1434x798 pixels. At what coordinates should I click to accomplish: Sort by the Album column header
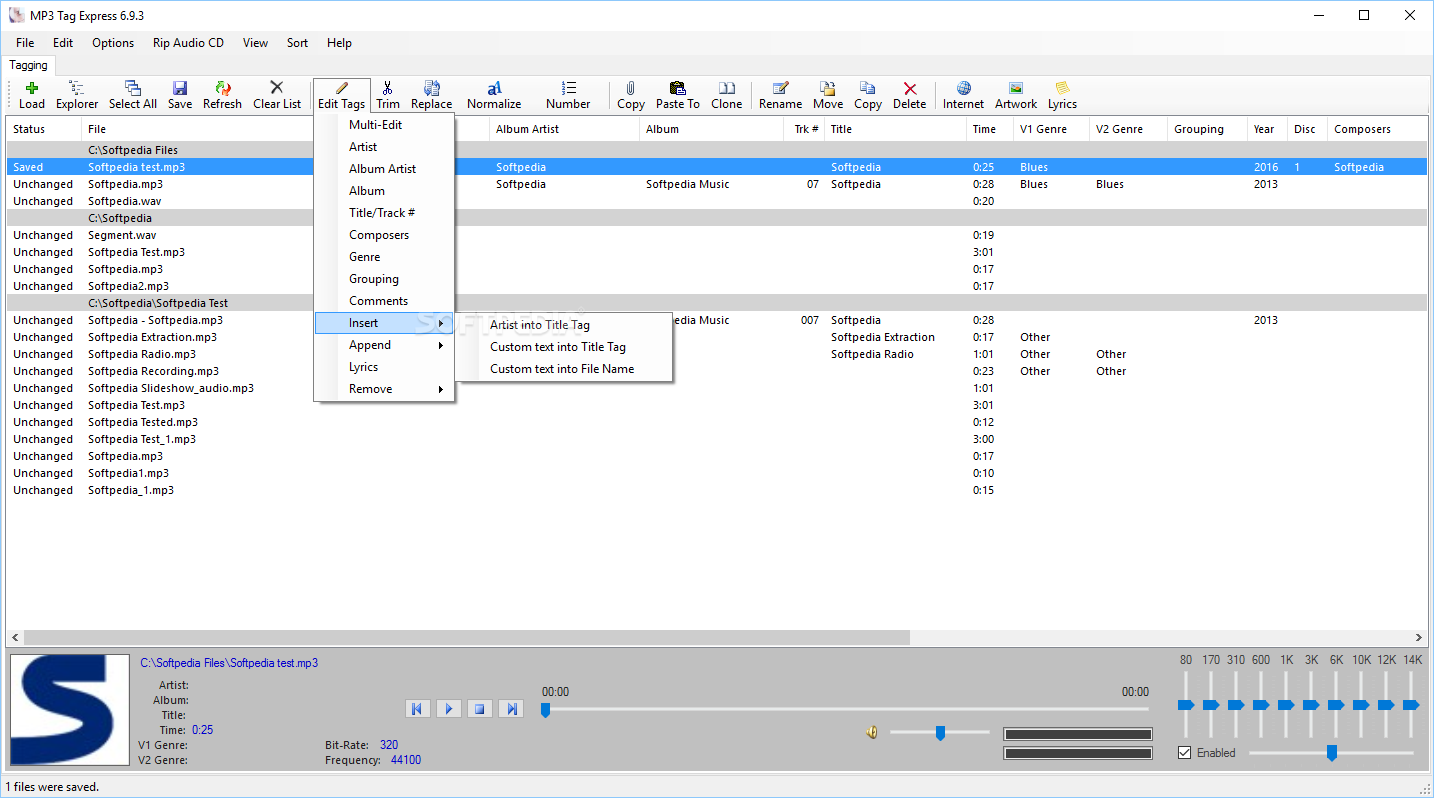coord(711,129)
